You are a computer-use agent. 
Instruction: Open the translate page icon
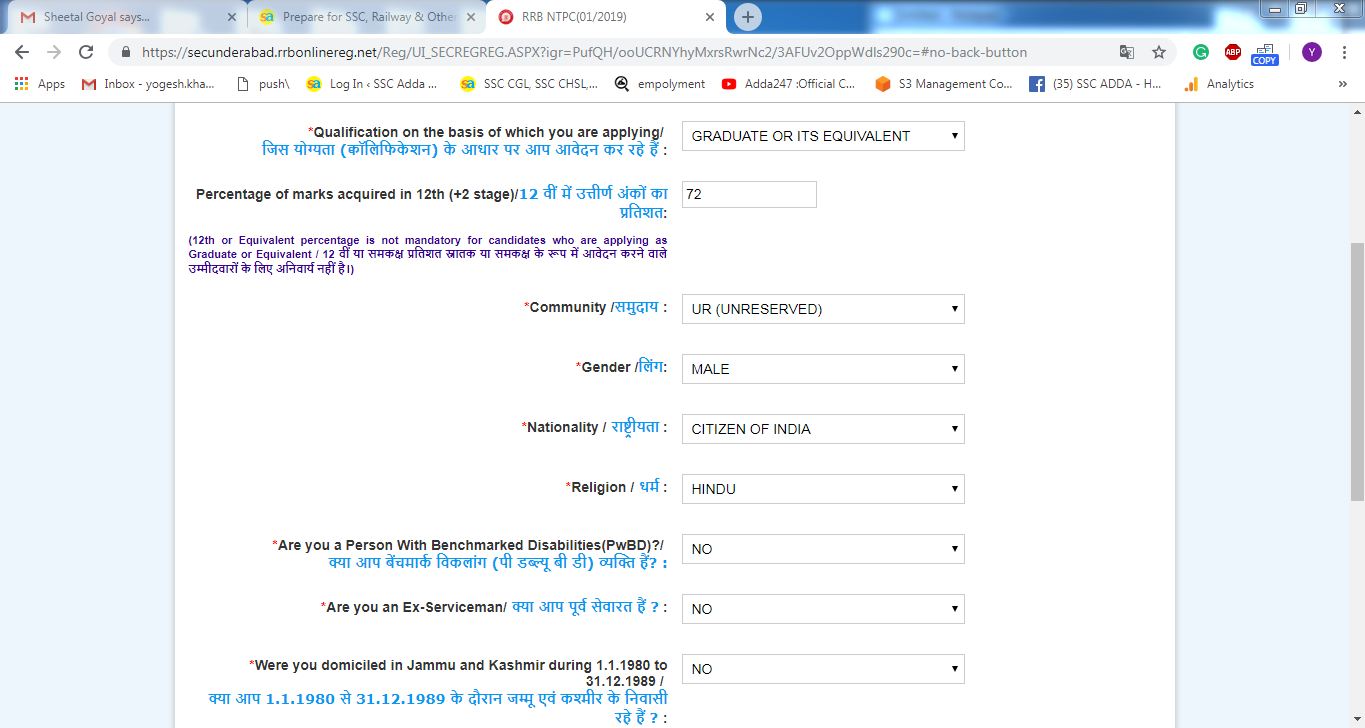[x=1127, y=52]
